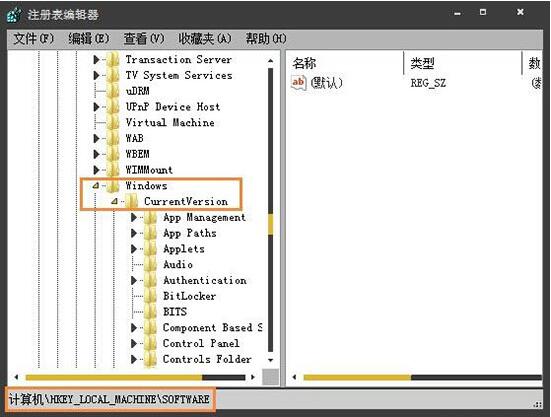Viewport: 551px width, 417px height.
Task: Click the Registry Editor app icon in title bar
Action: (x=14, y=14)
